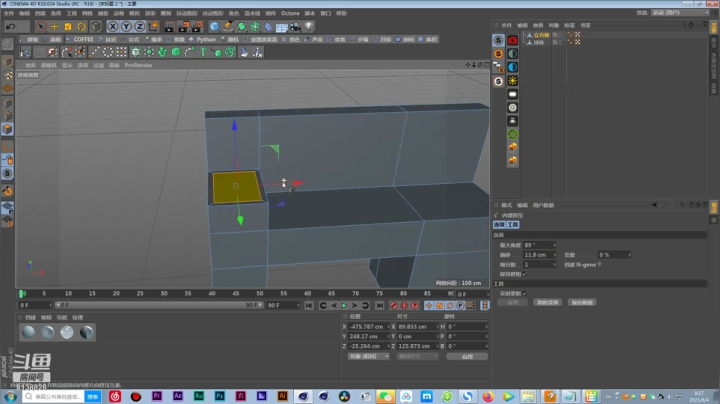Click the MoText T icon
Screen dimensions: 720x404
203,52
